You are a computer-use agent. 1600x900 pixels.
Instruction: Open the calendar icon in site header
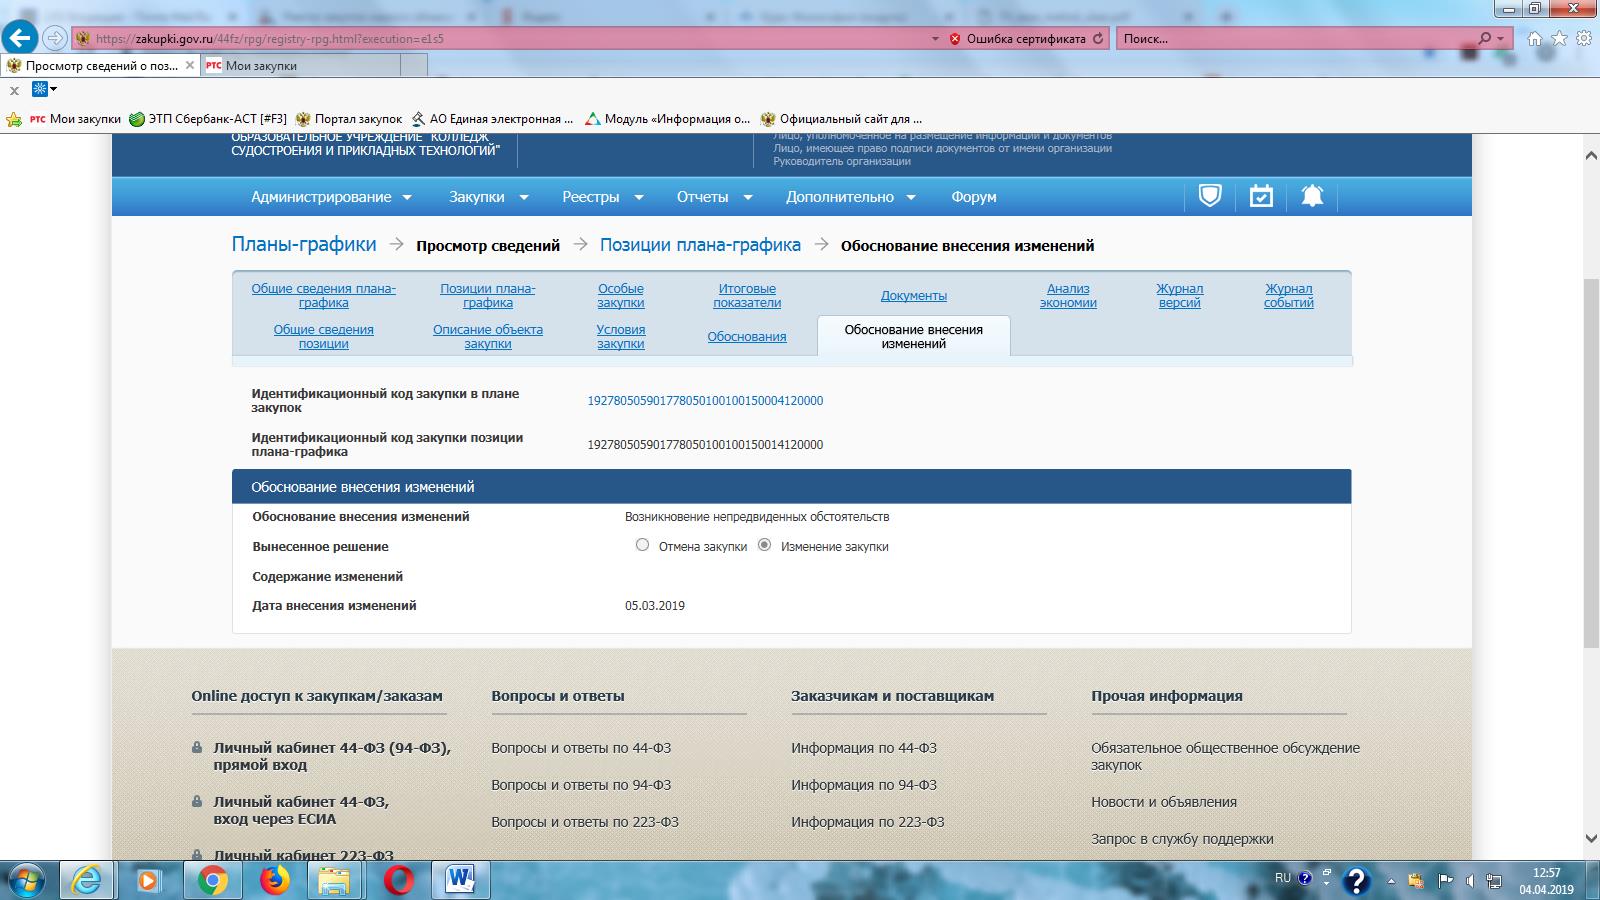[x=1261, y=196]
